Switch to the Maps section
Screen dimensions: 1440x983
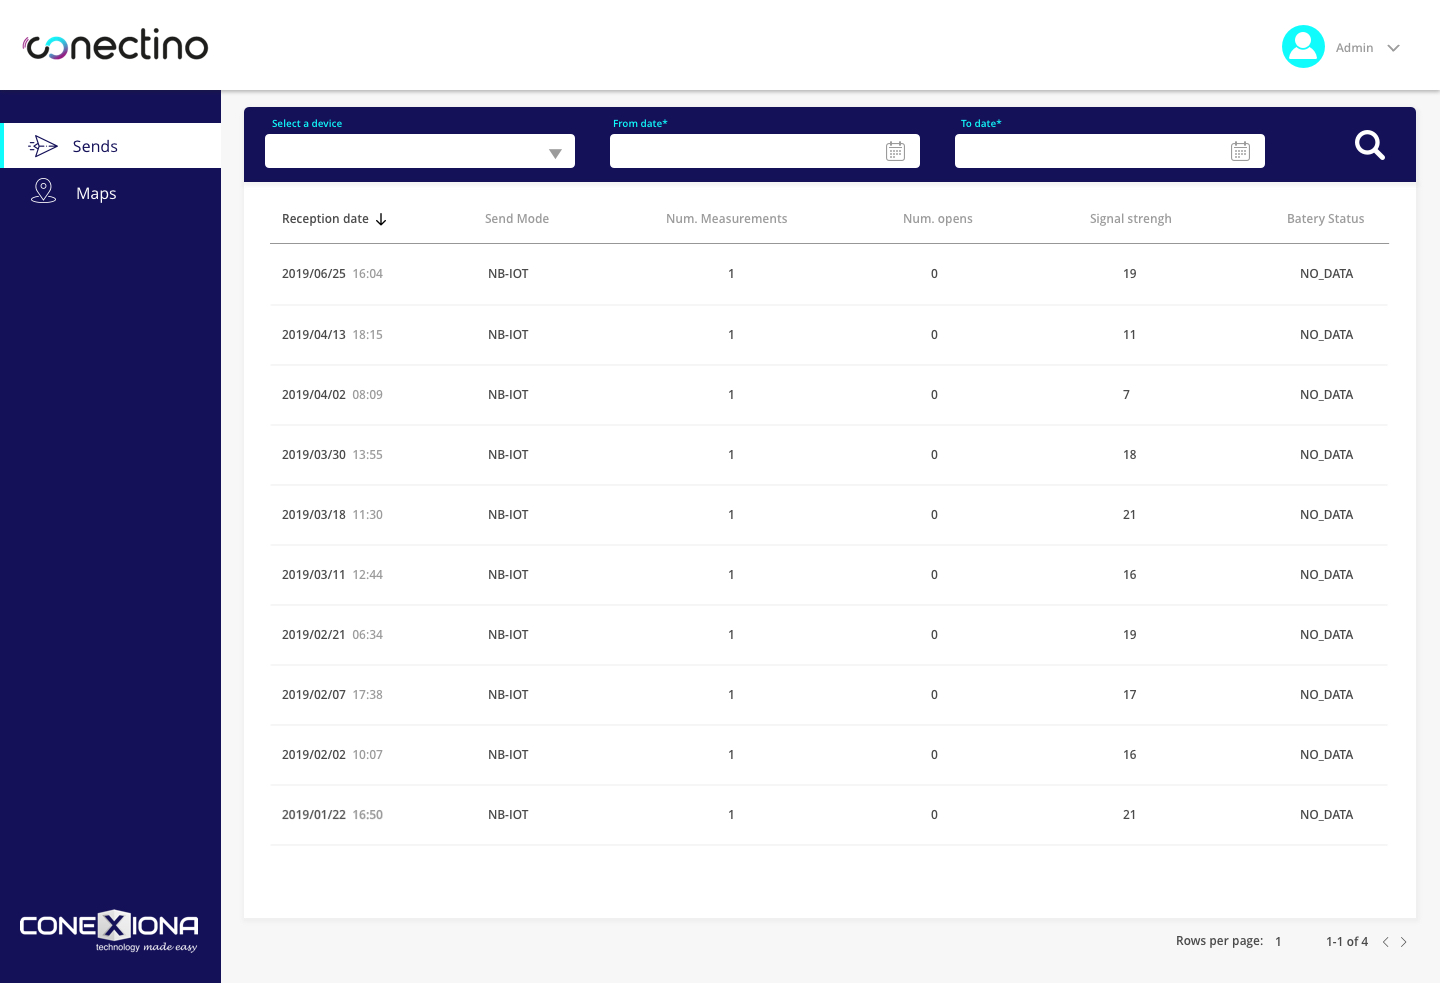coord(96,194)
